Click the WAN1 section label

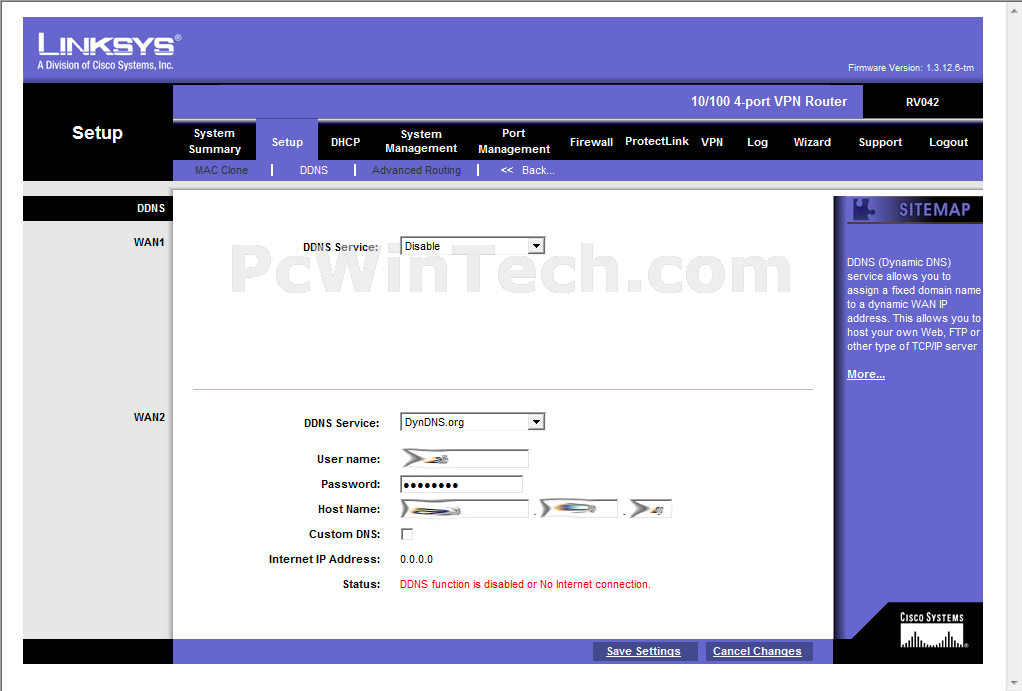(x=149, y=242)
